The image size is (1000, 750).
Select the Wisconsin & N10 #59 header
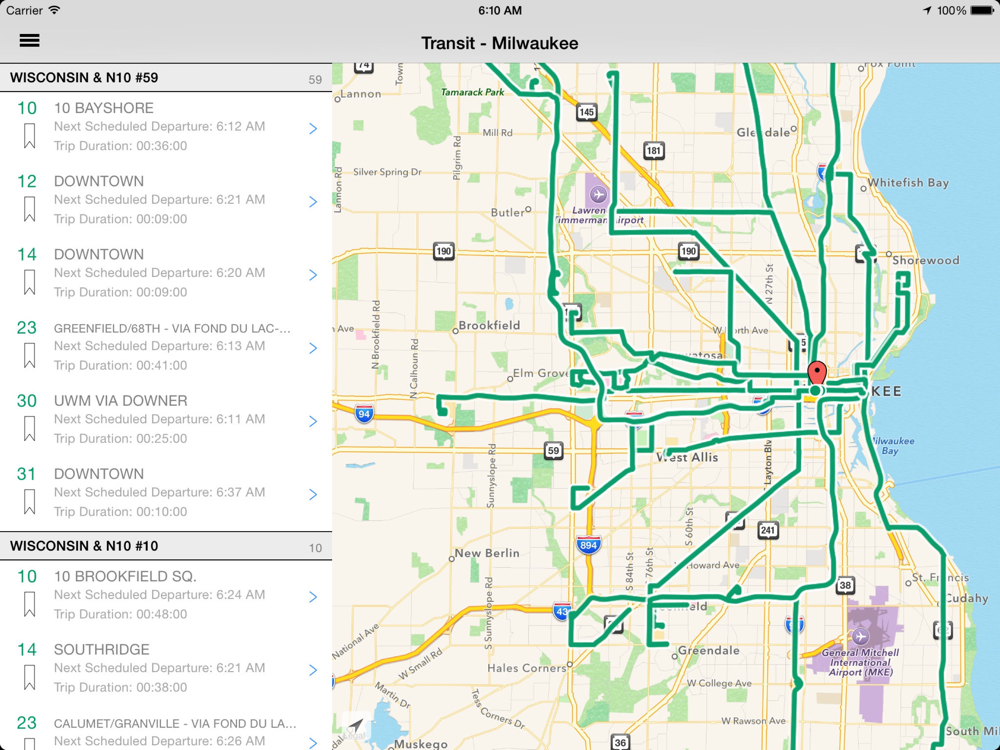[x=166, y=78]
